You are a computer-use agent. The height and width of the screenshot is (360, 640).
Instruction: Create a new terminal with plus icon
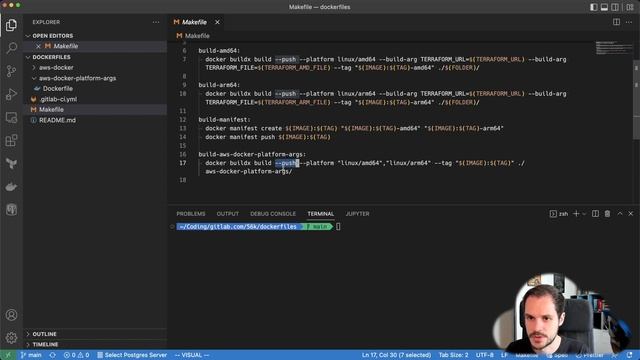tap(576, 213)
